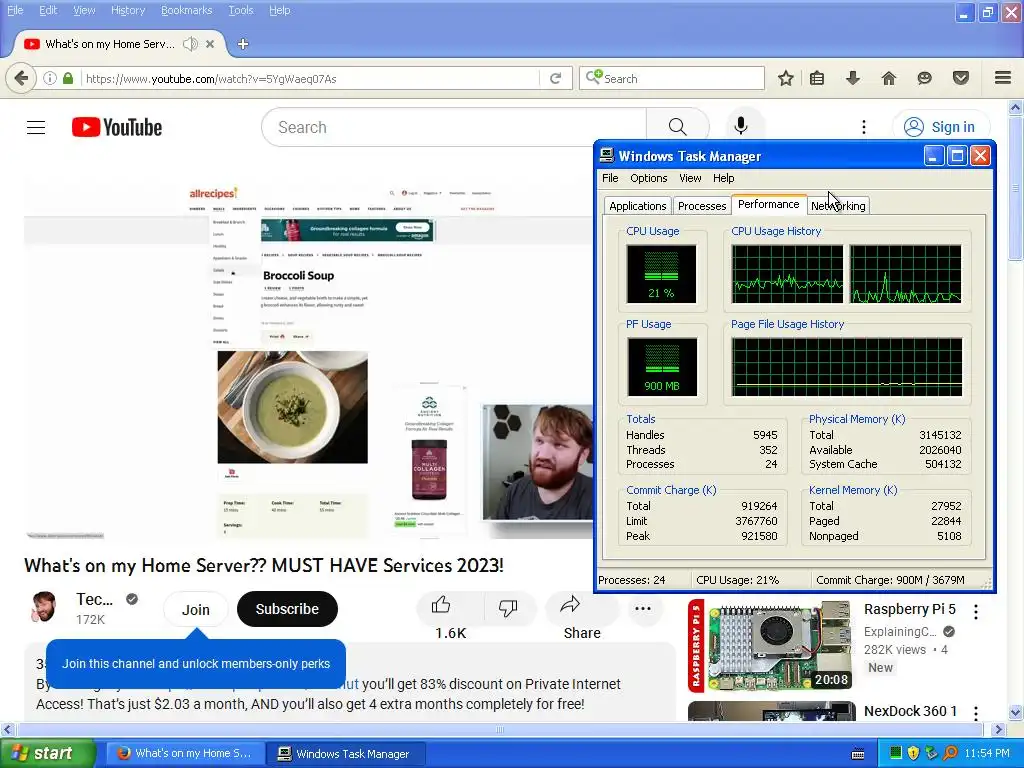Open a new tab with plus icon
The height and width of the screenshot is (768, 1024).
(x=243, y=44)
